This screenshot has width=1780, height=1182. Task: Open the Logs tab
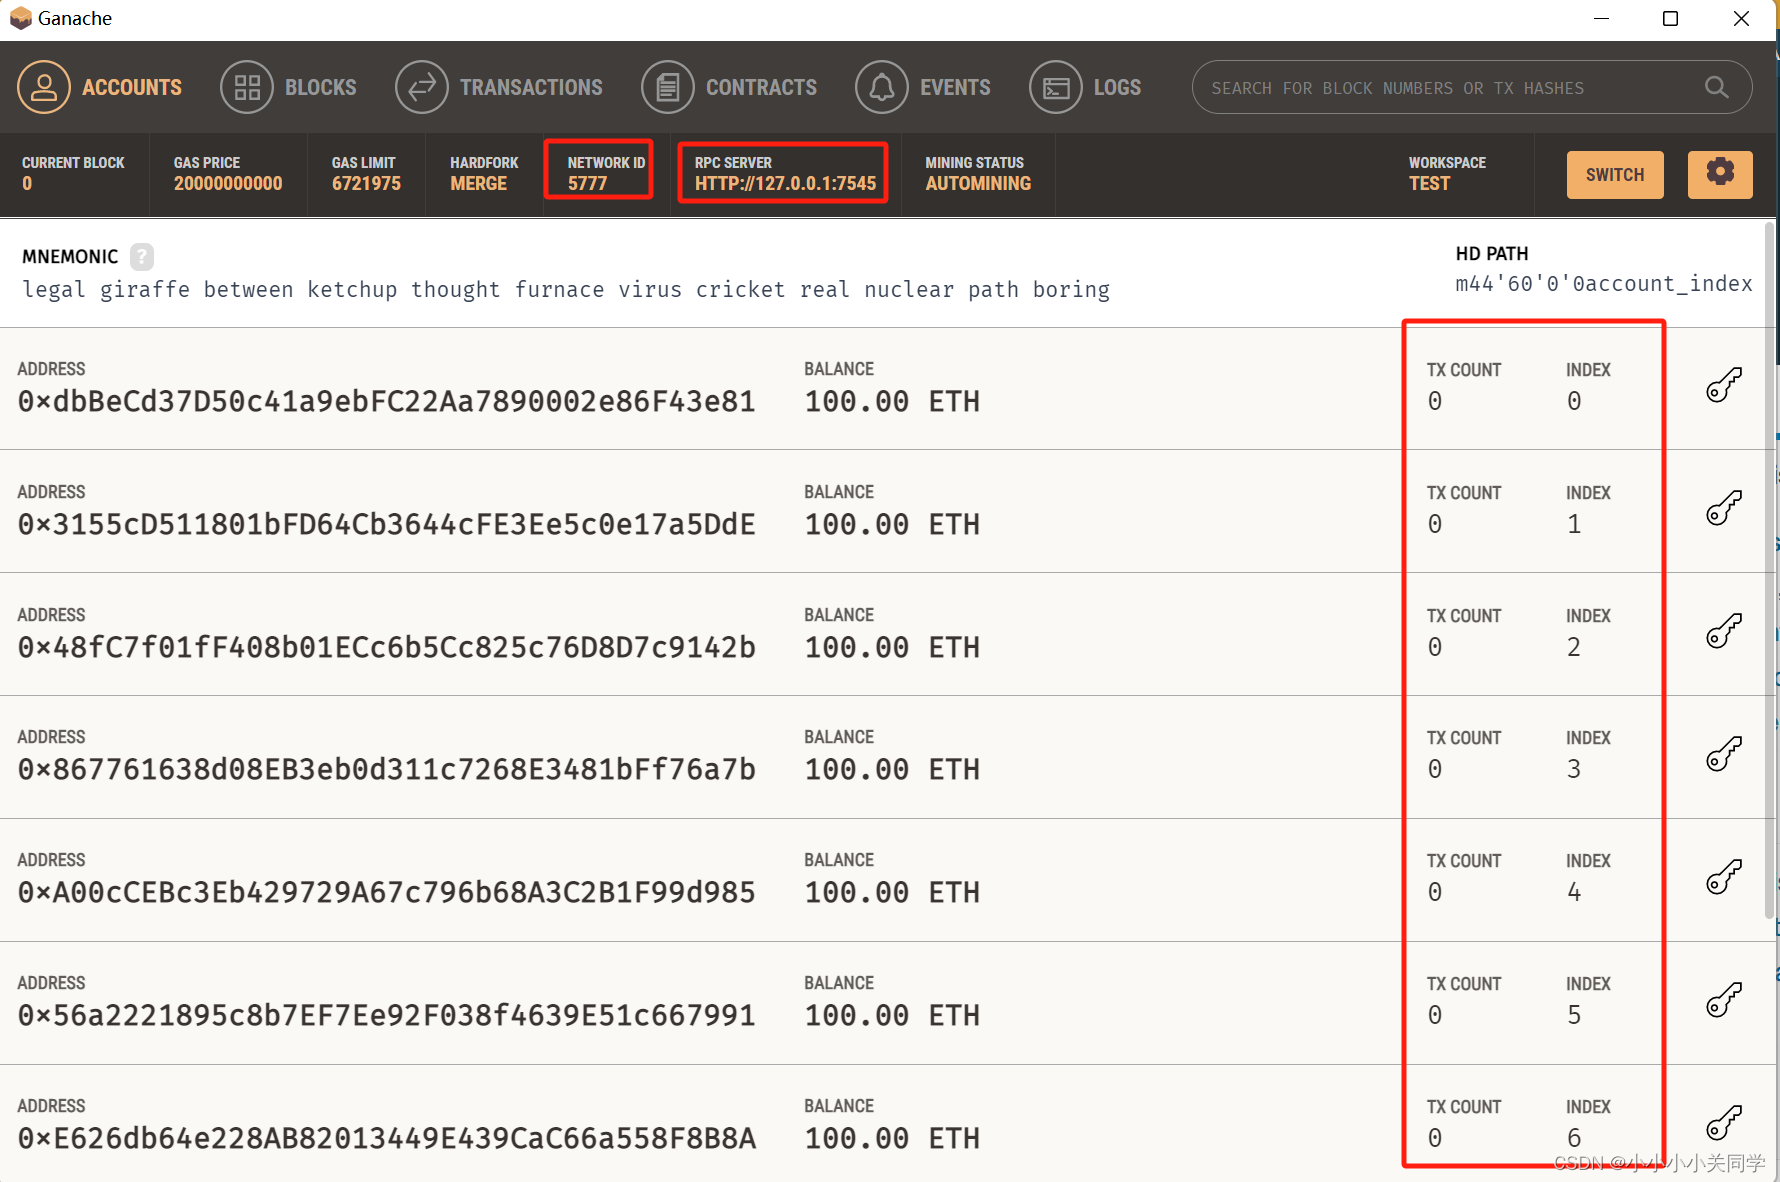click(x=1085, y=87)
